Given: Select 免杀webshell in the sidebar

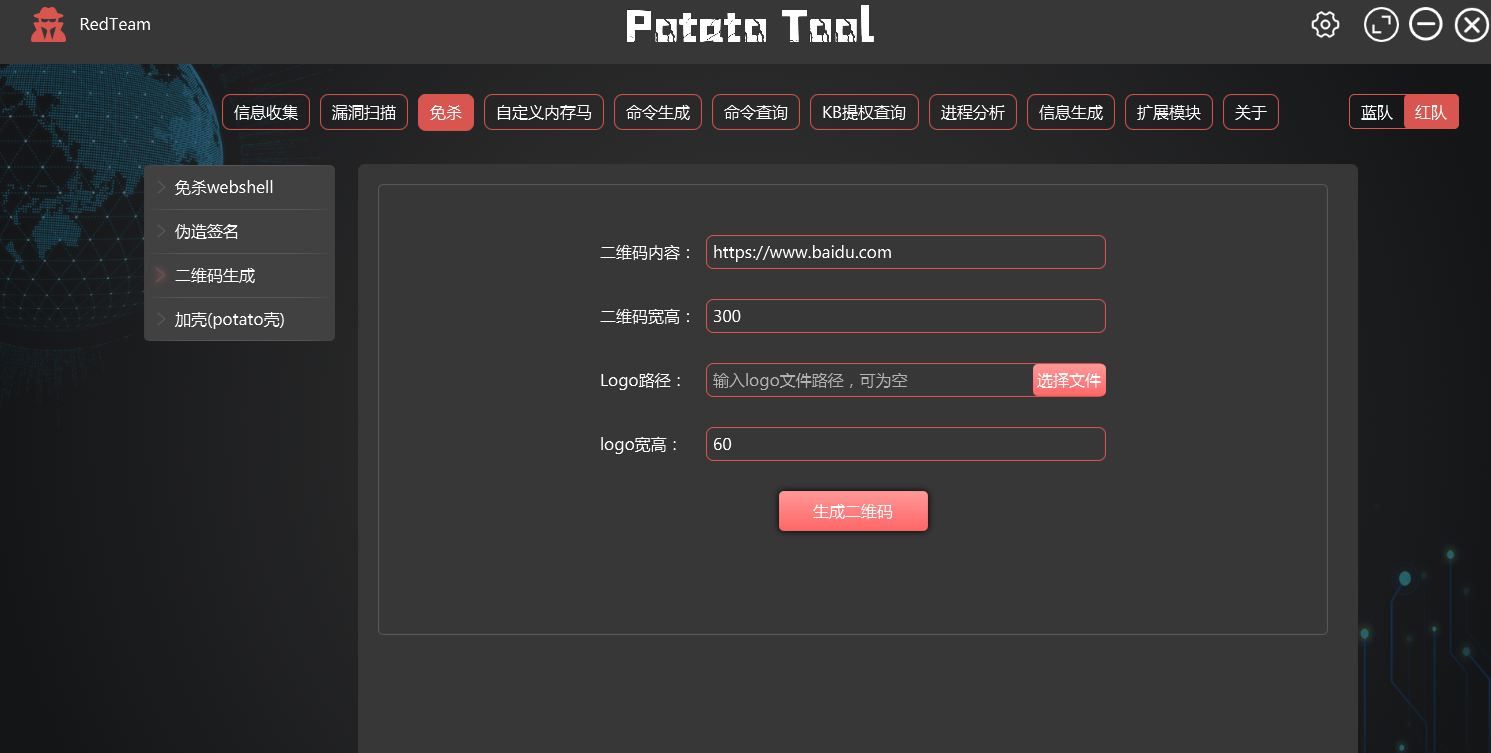Looking at the screenshot, I should point(239,187).
